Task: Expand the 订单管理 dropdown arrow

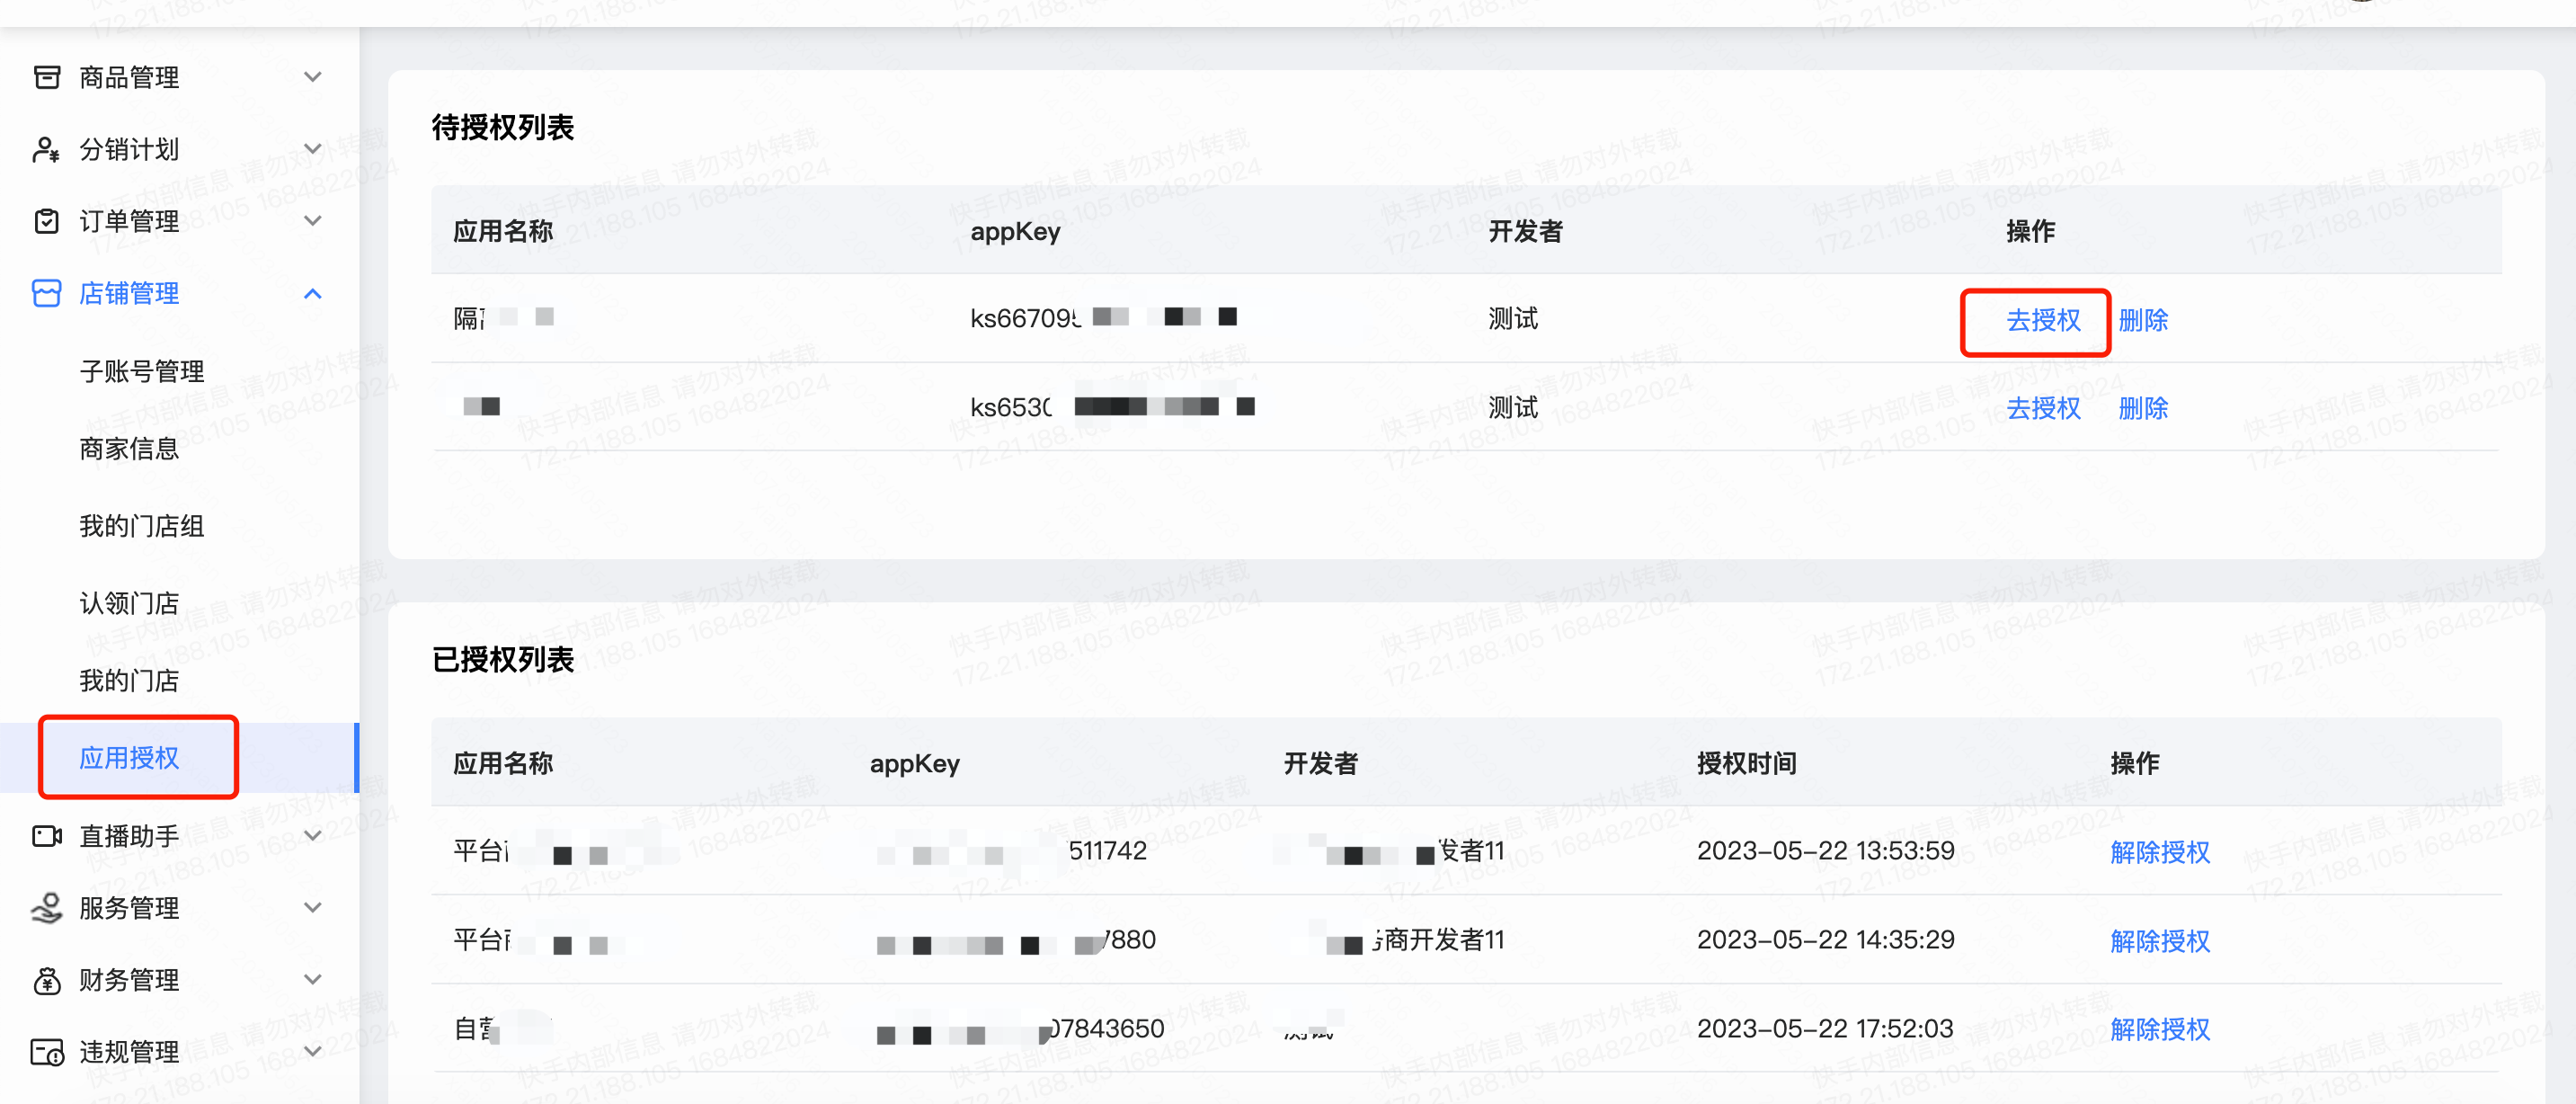Action: click(x=312, y=221)
